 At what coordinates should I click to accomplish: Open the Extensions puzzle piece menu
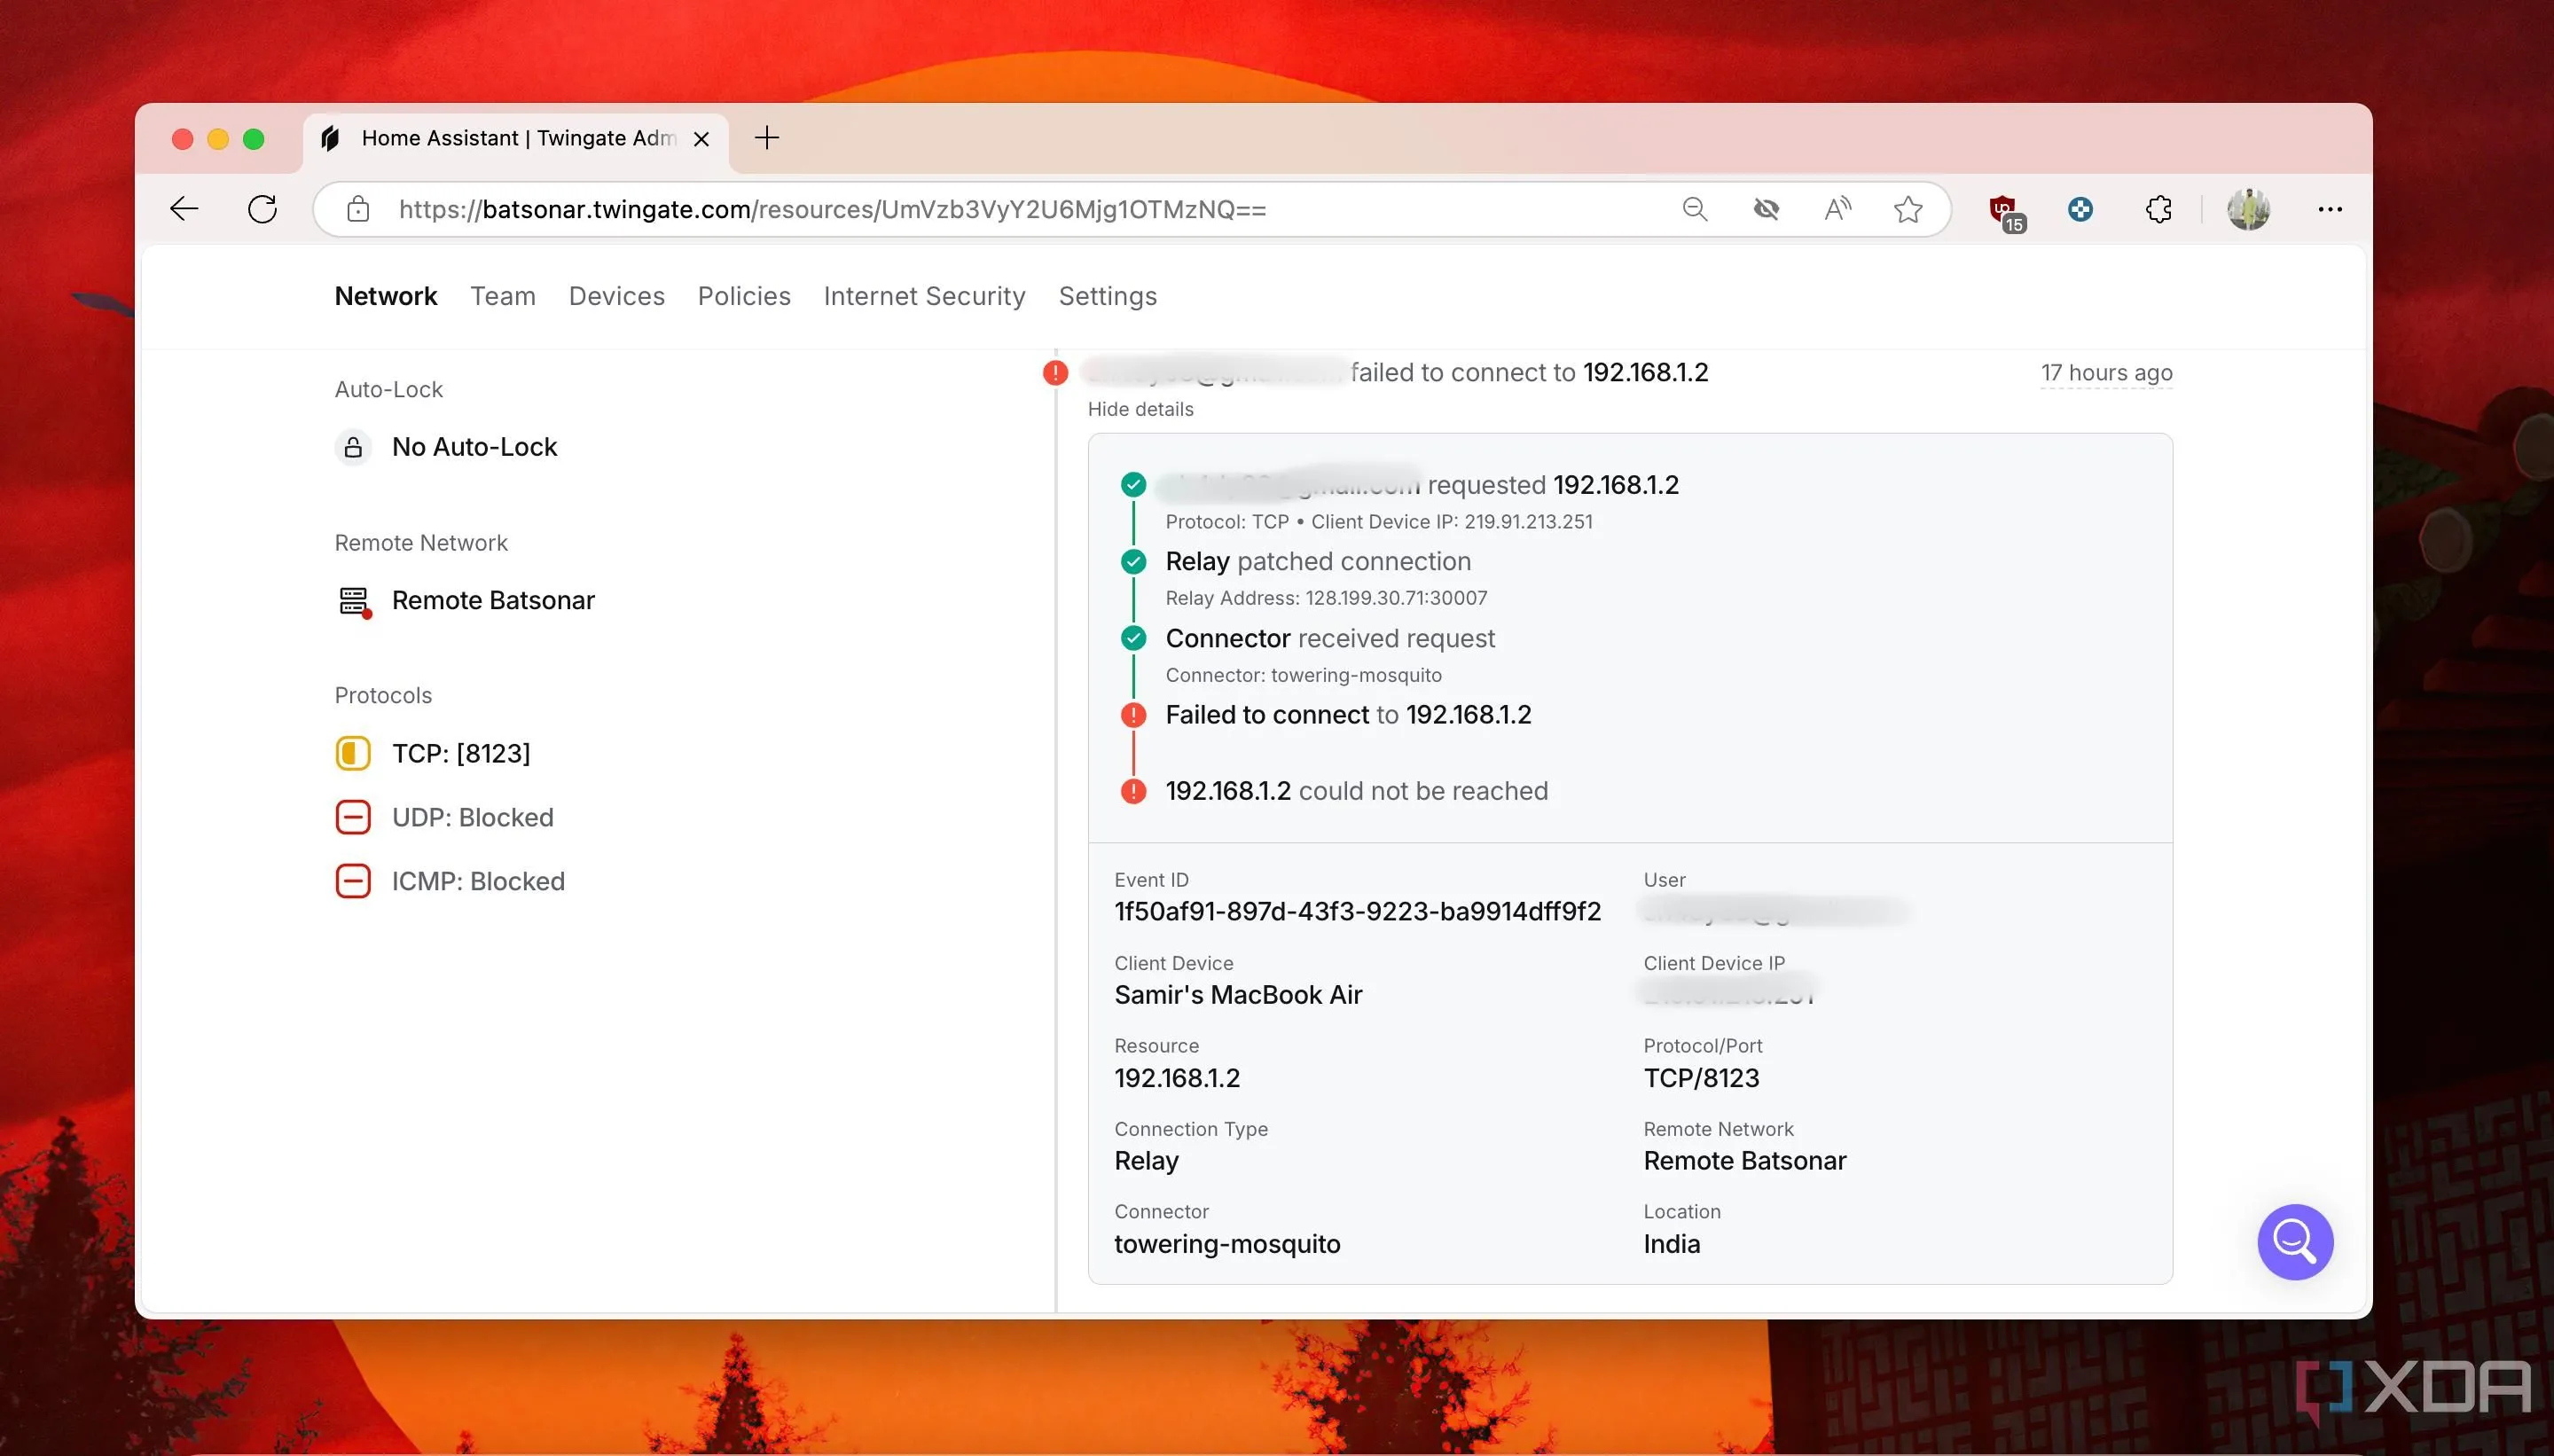[2159, 209]
